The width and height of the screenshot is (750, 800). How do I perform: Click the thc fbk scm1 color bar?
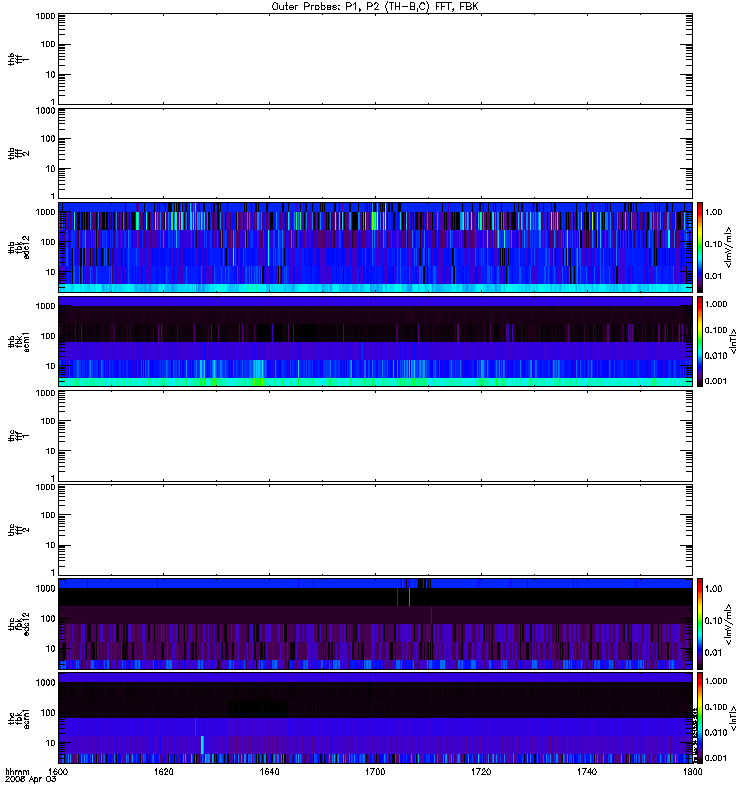pyautogui.click(x=700, y=717)
